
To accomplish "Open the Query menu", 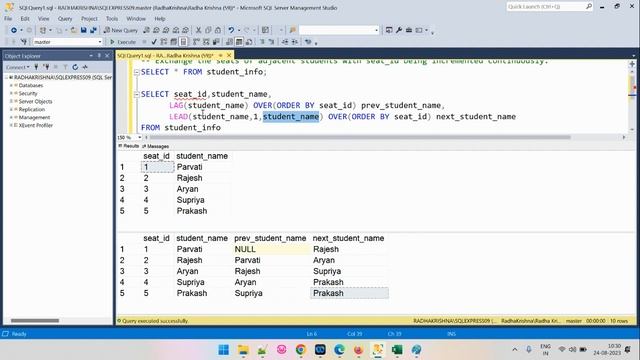I will click(65, 19).
